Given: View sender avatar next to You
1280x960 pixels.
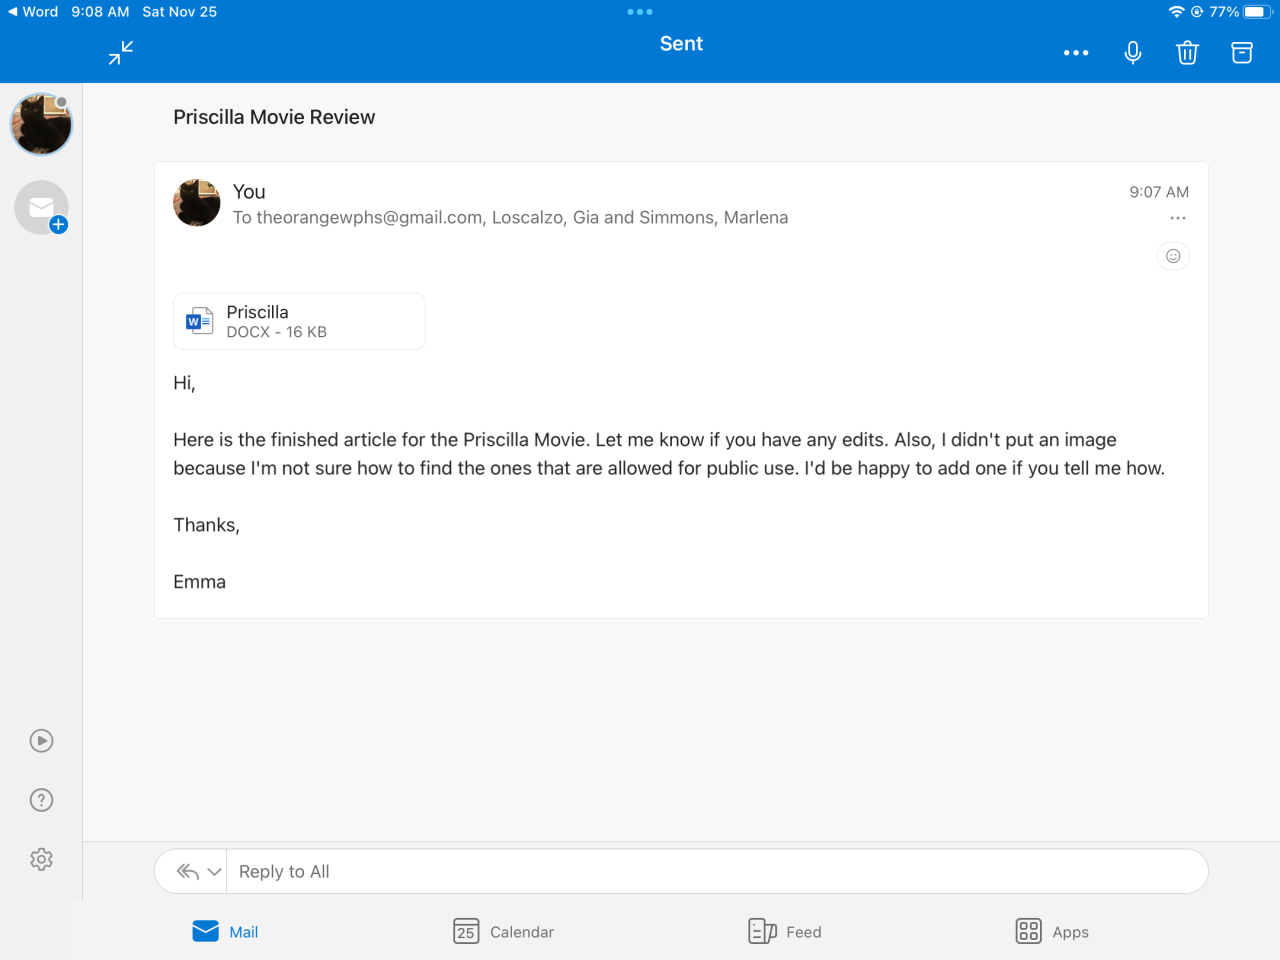Looking at the screenshot, I should 197,203.
